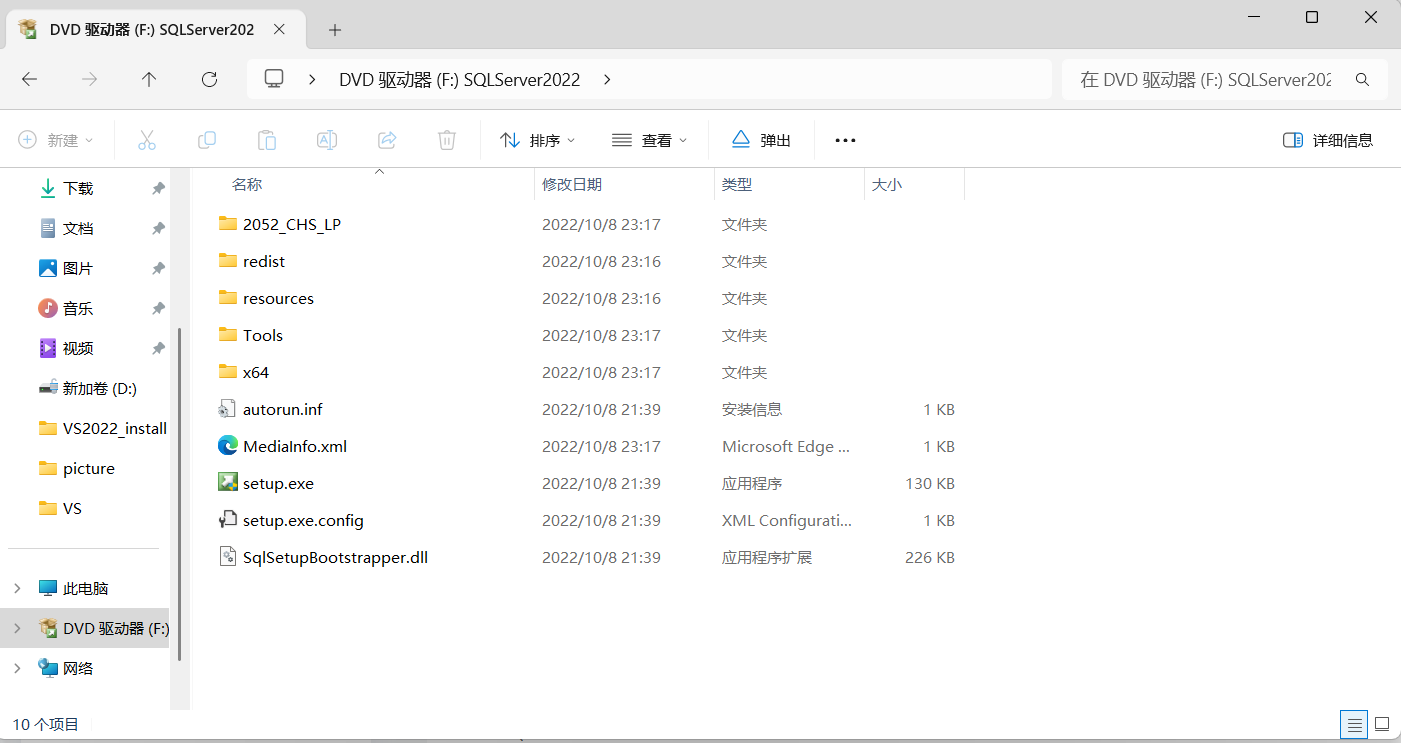Unpin Downloads (下载) using its pin icon
This screenshot has width=1401, height=743.
(158, 188)
